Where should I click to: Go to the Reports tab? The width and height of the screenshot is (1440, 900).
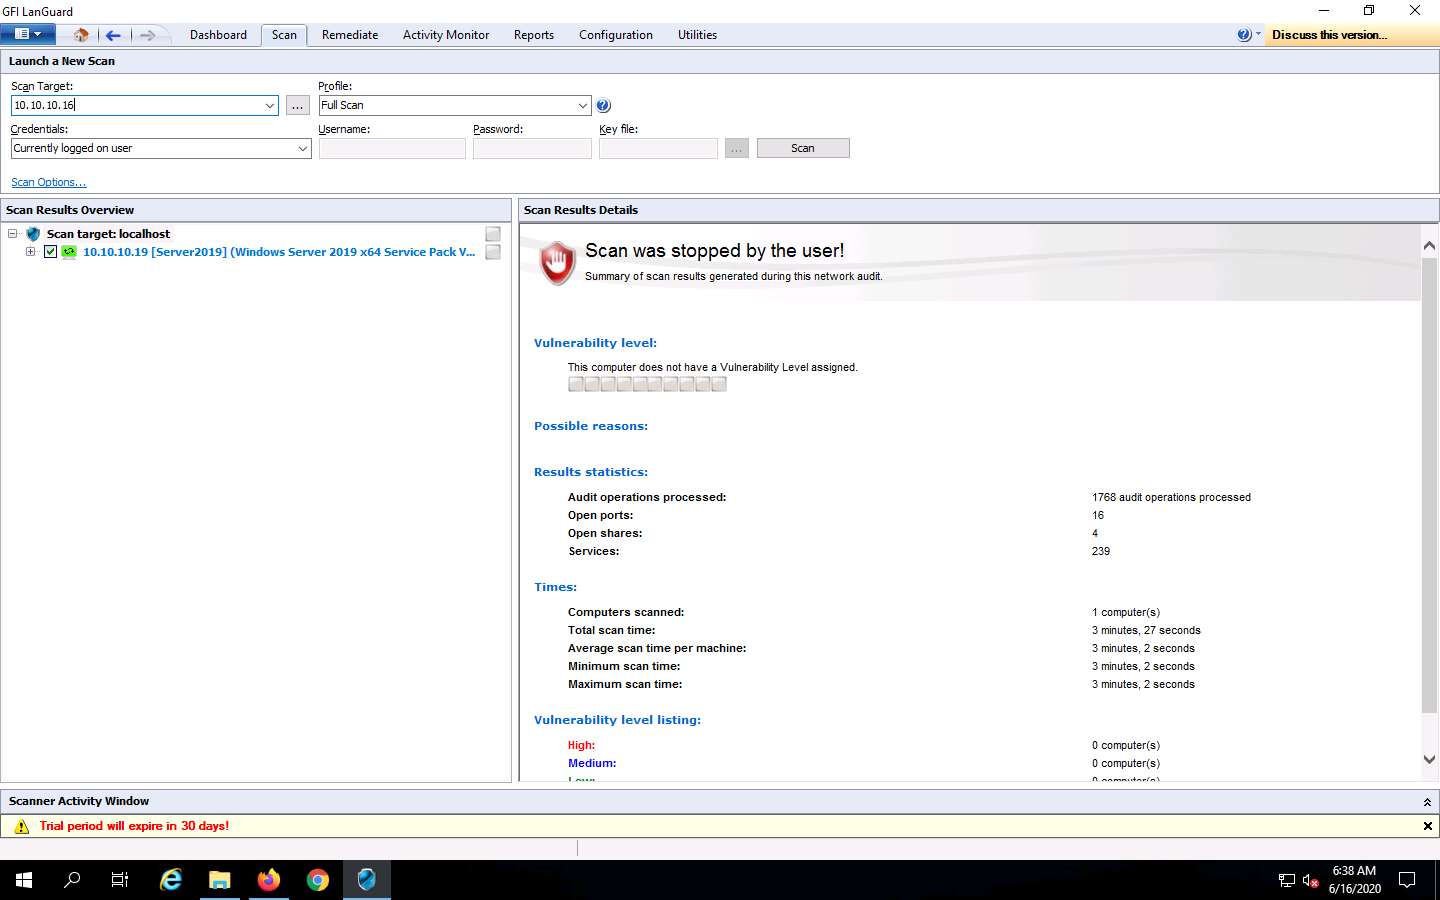(x=534, y=35)
